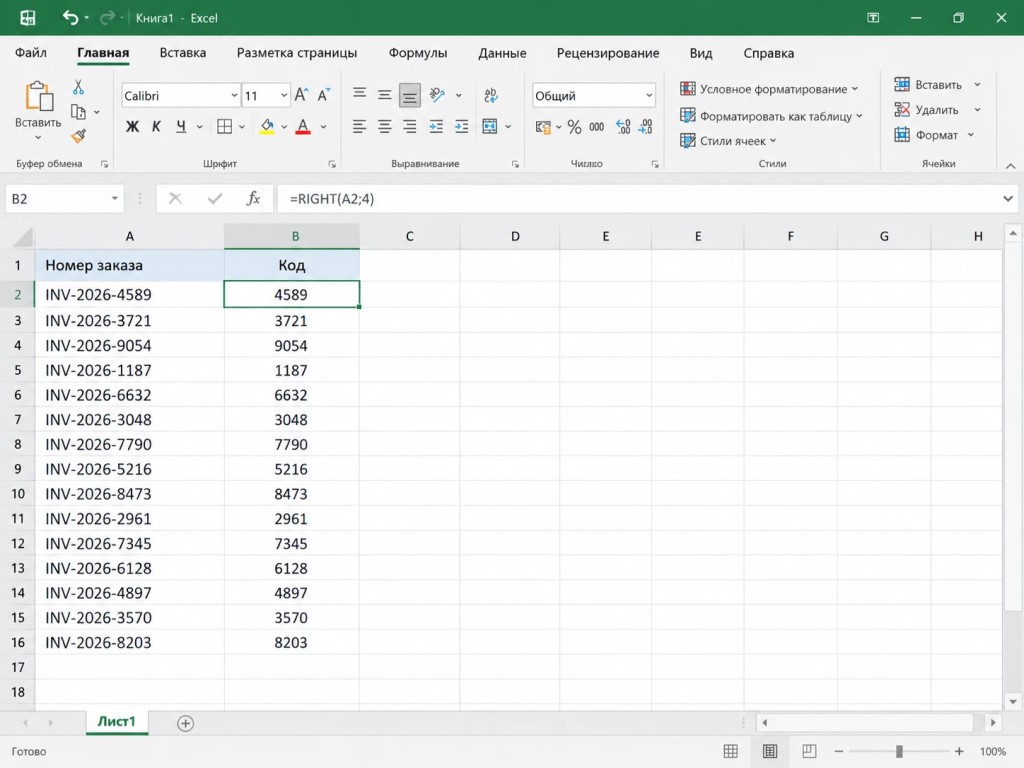Click the Стили ячеек button
Screen dimensions: 1024x768
click(728, 141)
